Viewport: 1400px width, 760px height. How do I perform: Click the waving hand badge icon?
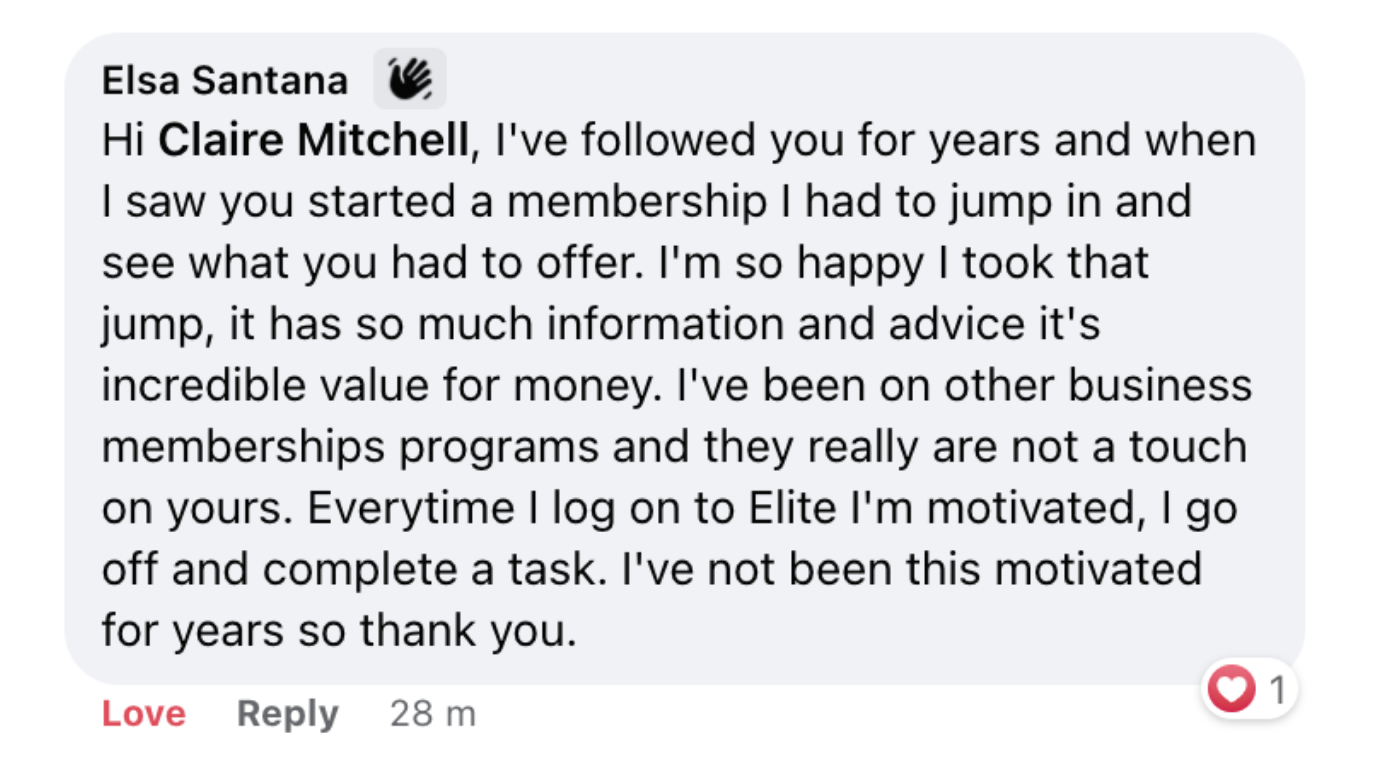pyautogui.click(x=410, y=79)
